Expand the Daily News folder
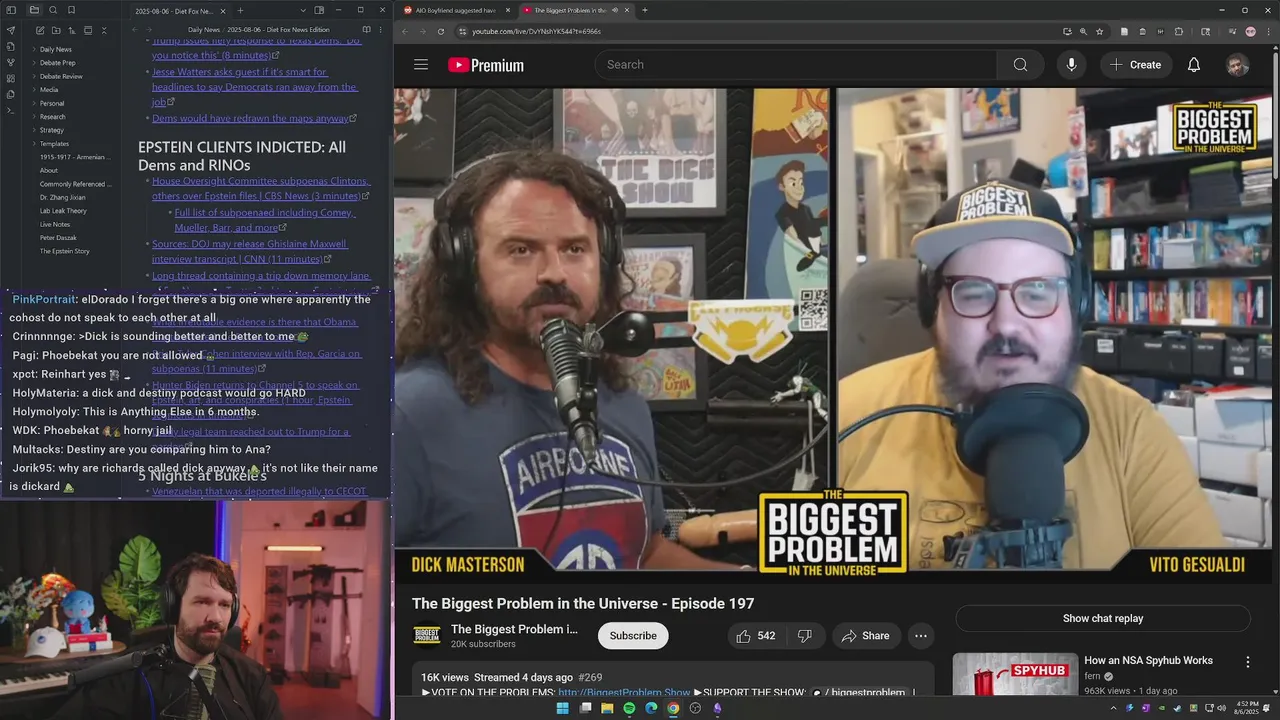Screen dimensions: 1280x720 tap(55, 49)
